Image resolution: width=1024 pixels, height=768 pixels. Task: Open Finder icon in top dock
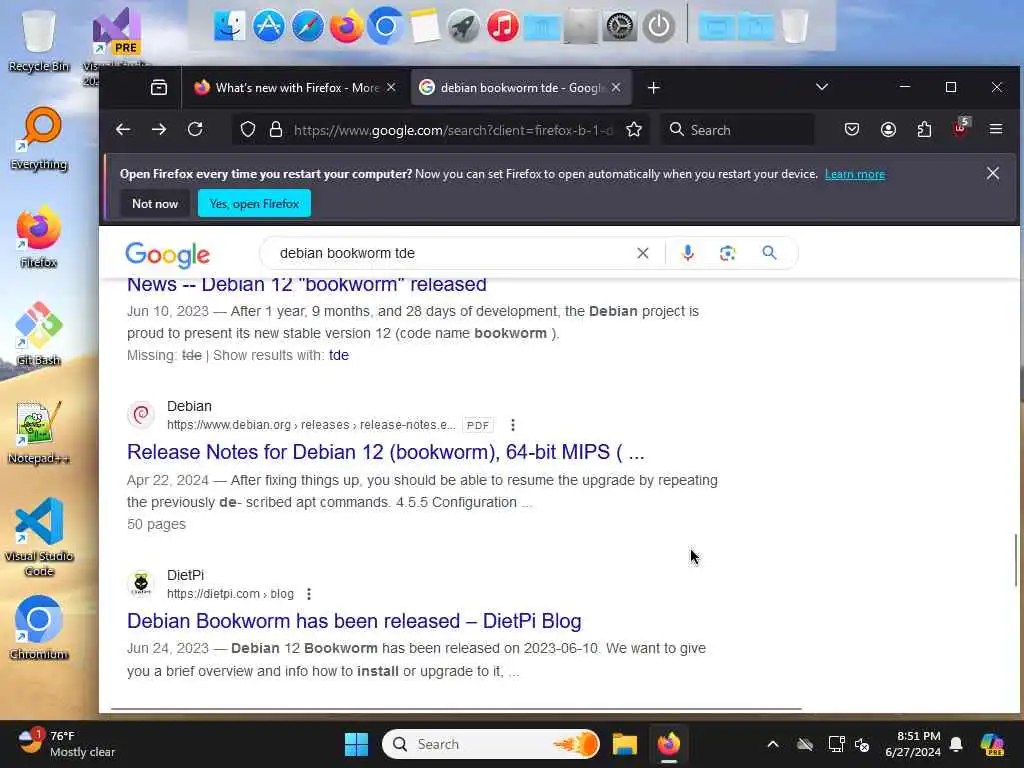pyautogui.click(x=229, y=27)
